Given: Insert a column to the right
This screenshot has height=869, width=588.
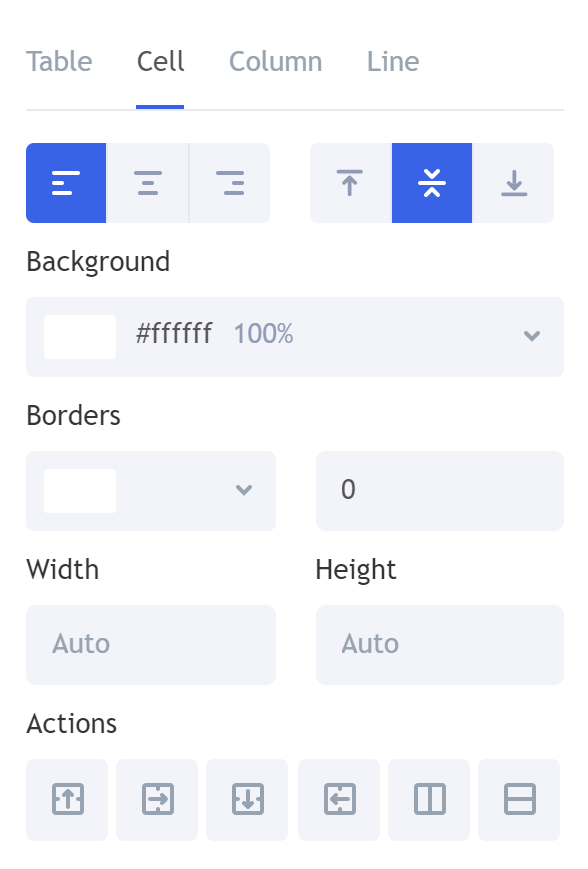Looking at the screenshot, I should (157, 799).
